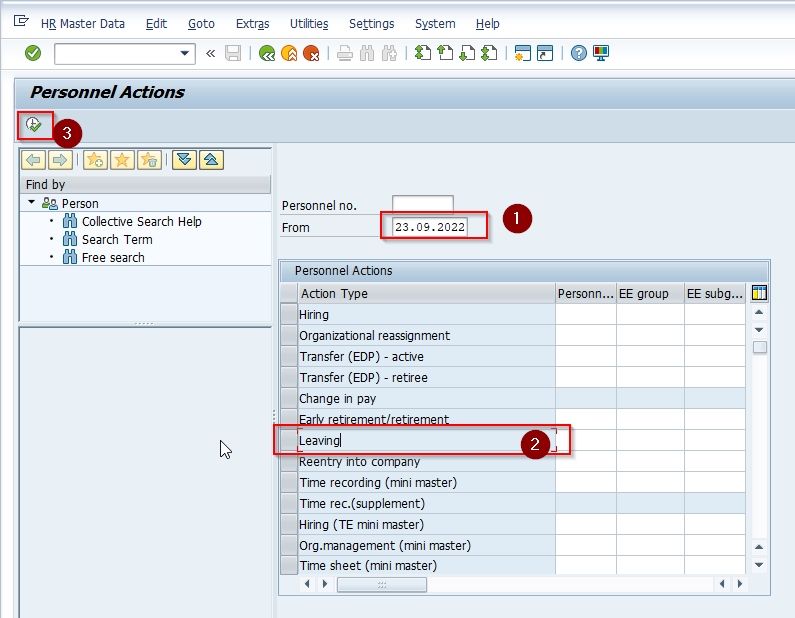Open the Edit menu
This screenshot has width=795, height=618.
point(156,24)
